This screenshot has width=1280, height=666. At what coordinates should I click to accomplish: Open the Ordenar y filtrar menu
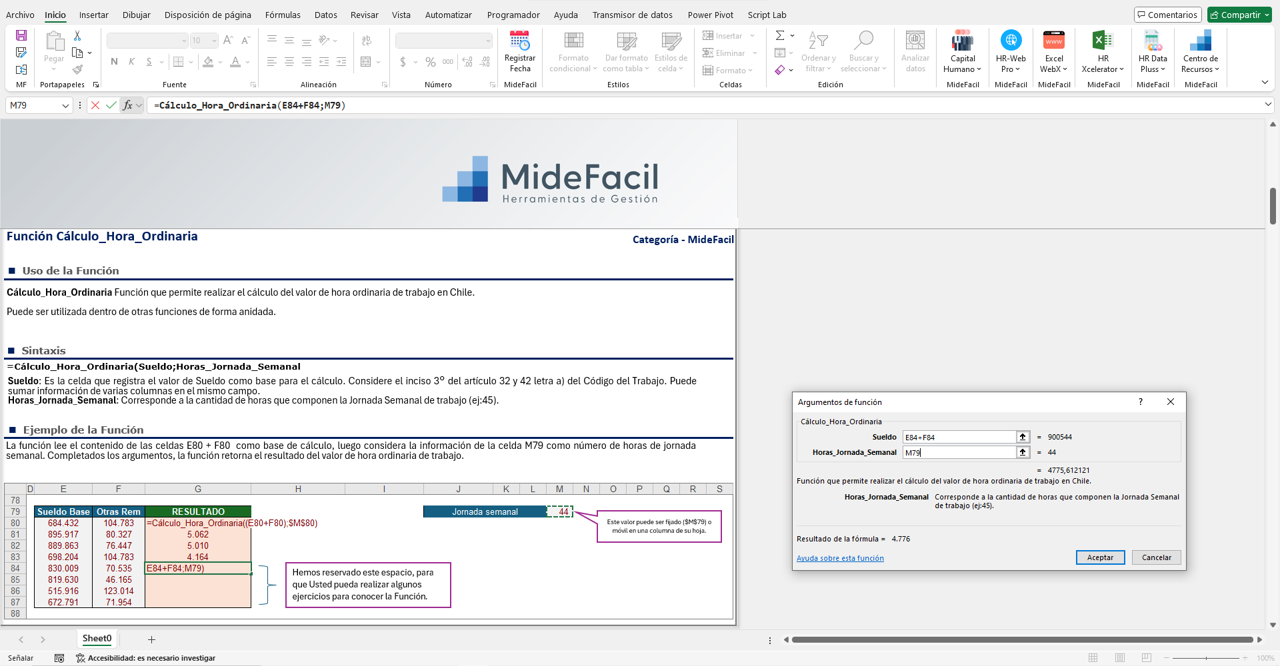coord(818,50)
